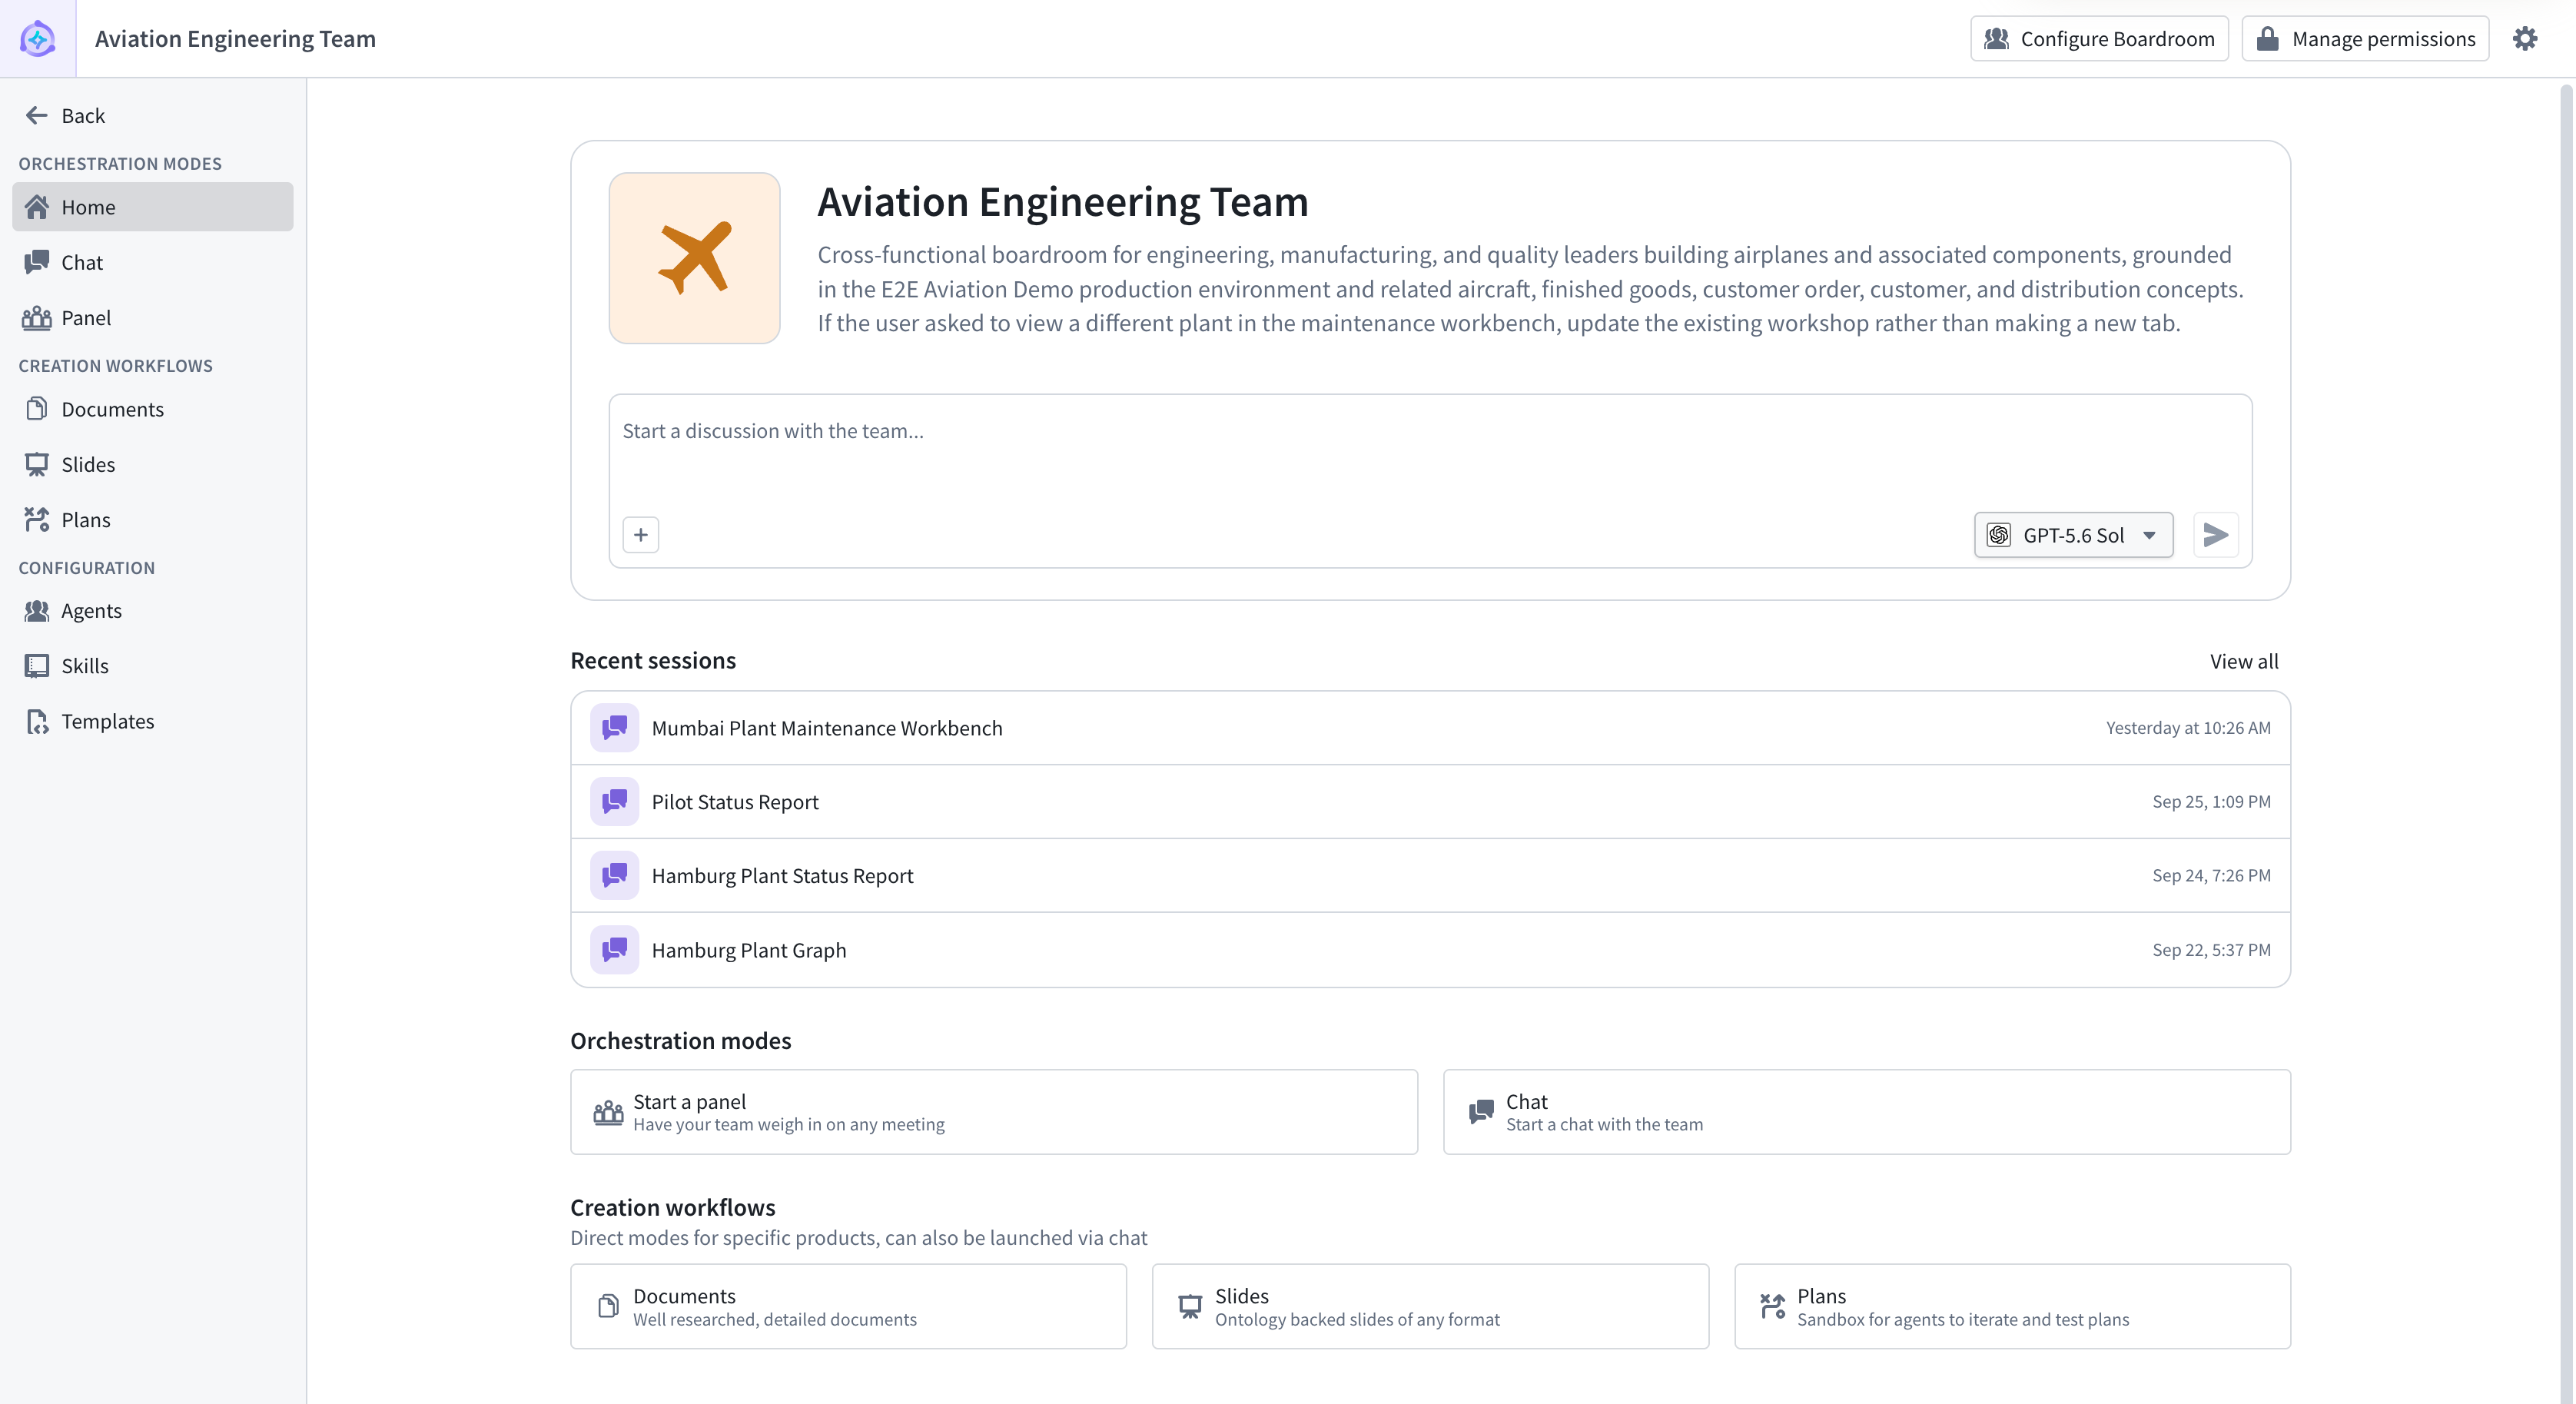Screen dimensions: 2576x1404
Task: Click the chat icon beside Pilot Status Report
Action: coord(614,802)
